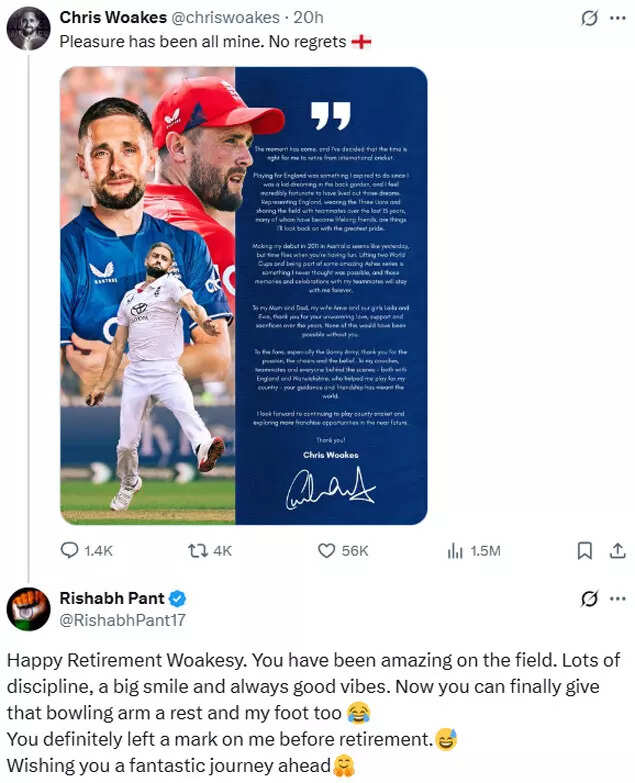Click the reply comment icon on Woakes's post

tap(70, 550)
